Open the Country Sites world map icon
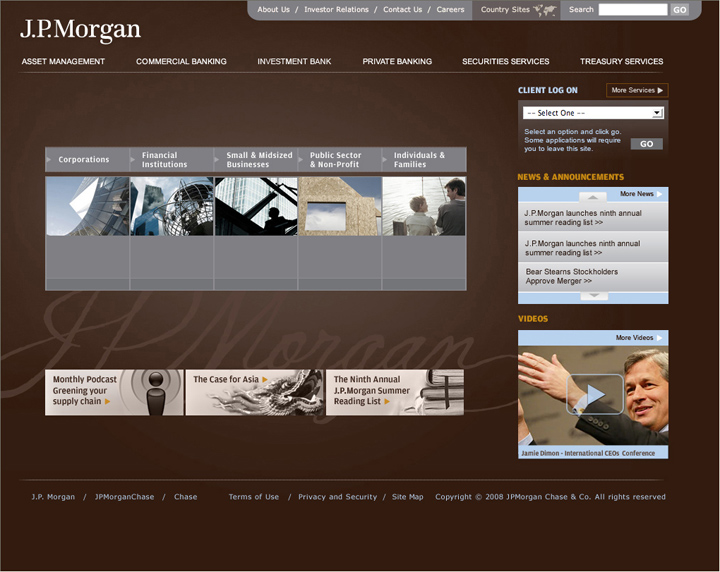 (x=545, y=10)
